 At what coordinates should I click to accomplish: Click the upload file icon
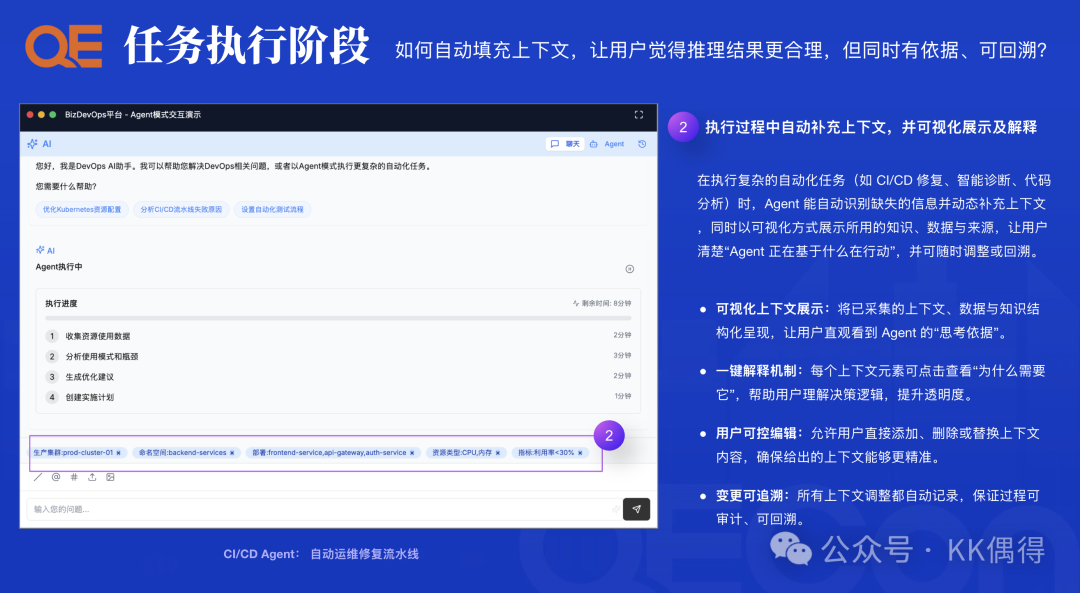(92, 477)
